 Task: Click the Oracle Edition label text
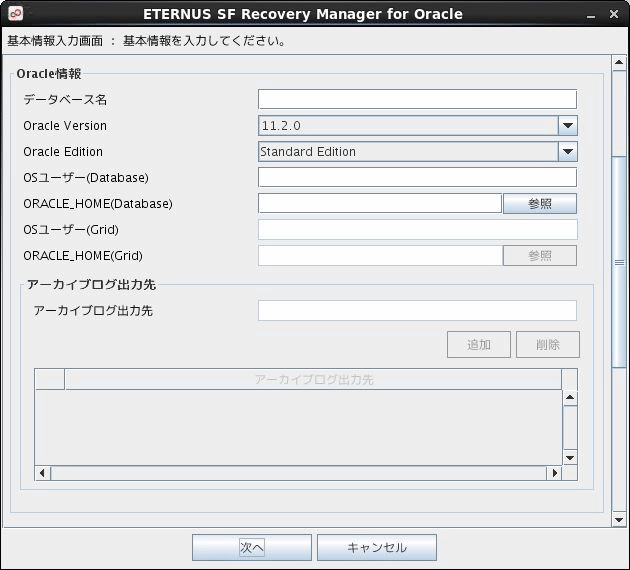[x=63, y=152]
